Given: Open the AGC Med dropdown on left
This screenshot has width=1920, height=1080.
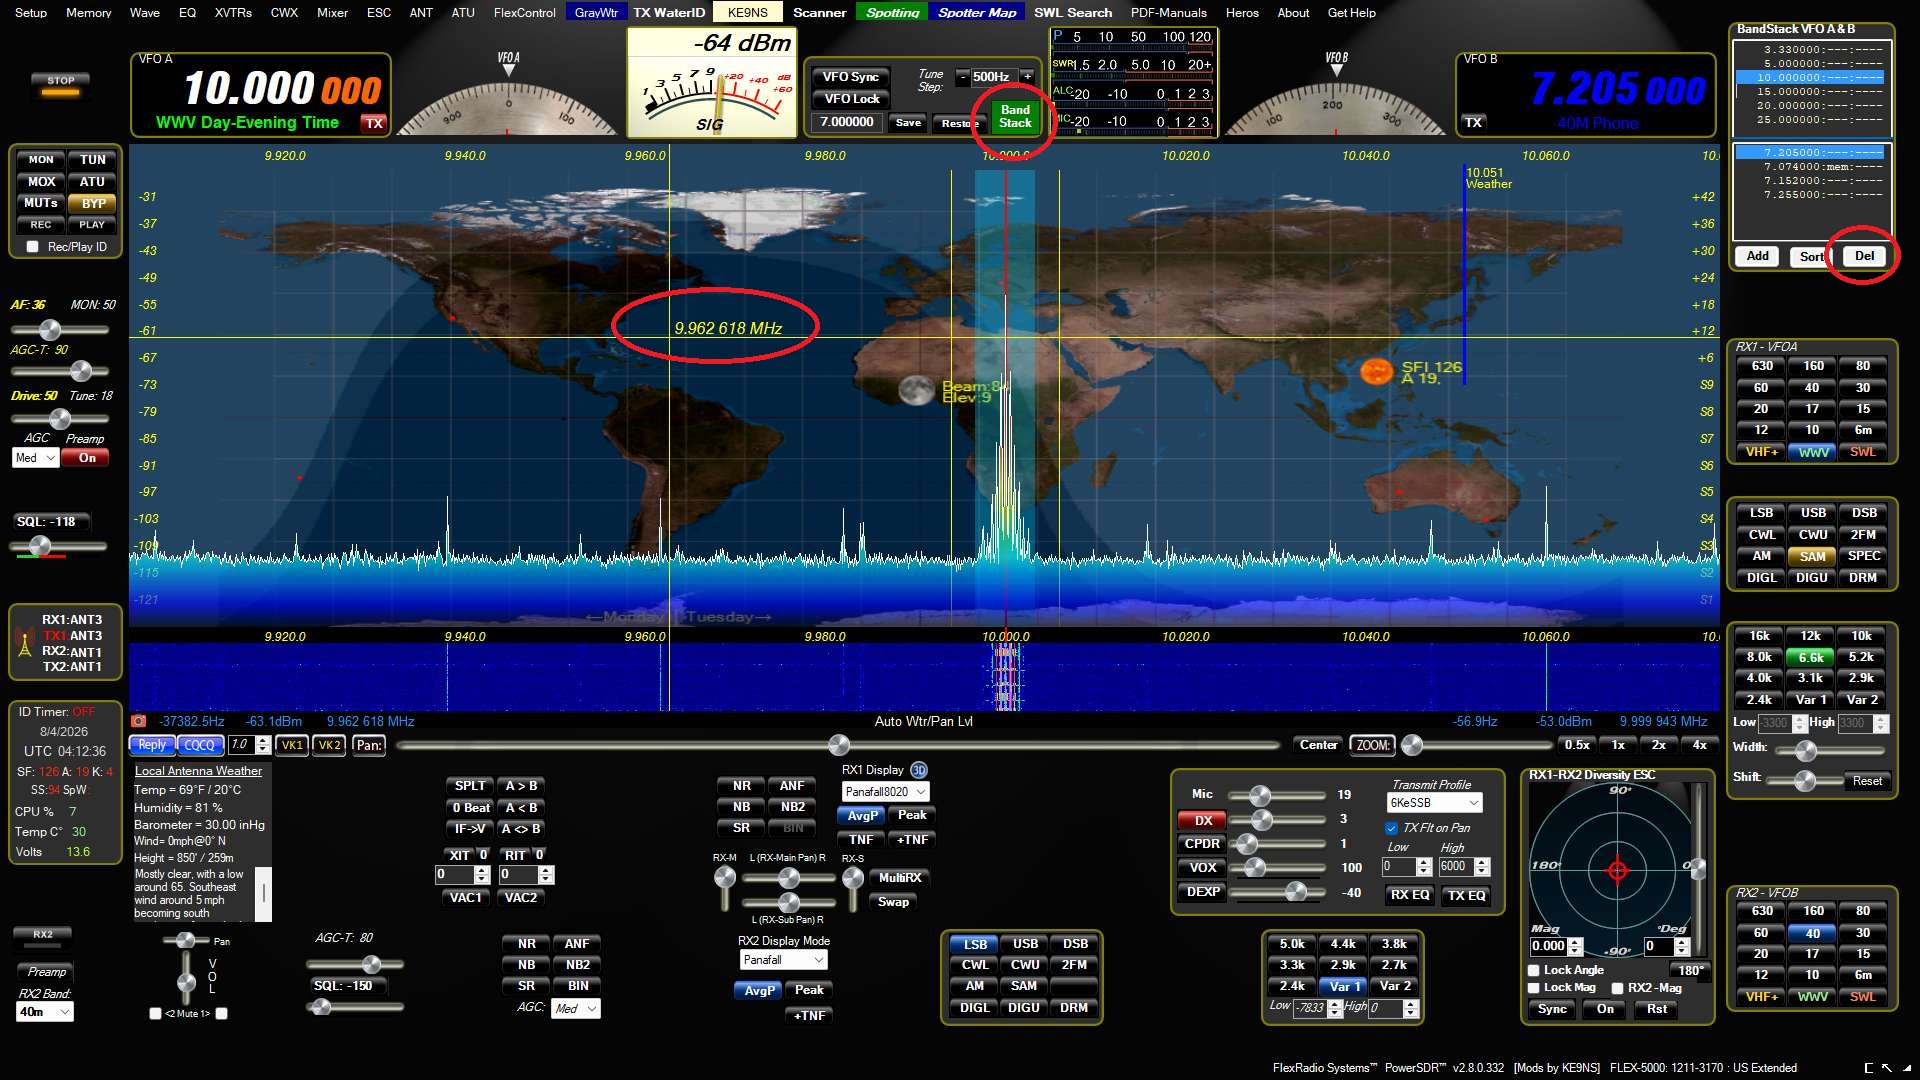Looking at the screenshot, I should (x=36, y=458).
